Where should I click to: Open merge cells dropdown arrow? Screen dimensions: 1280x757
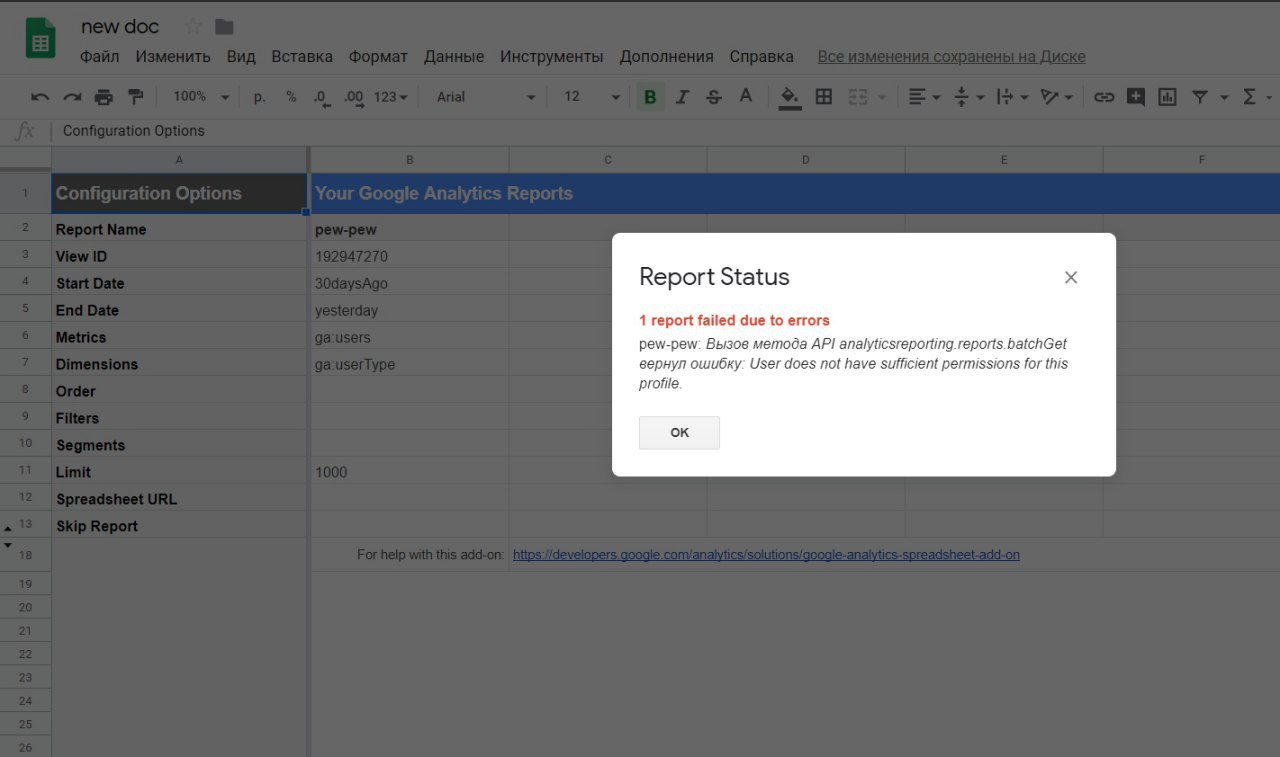pyautogui.click(x=882, y=97)
